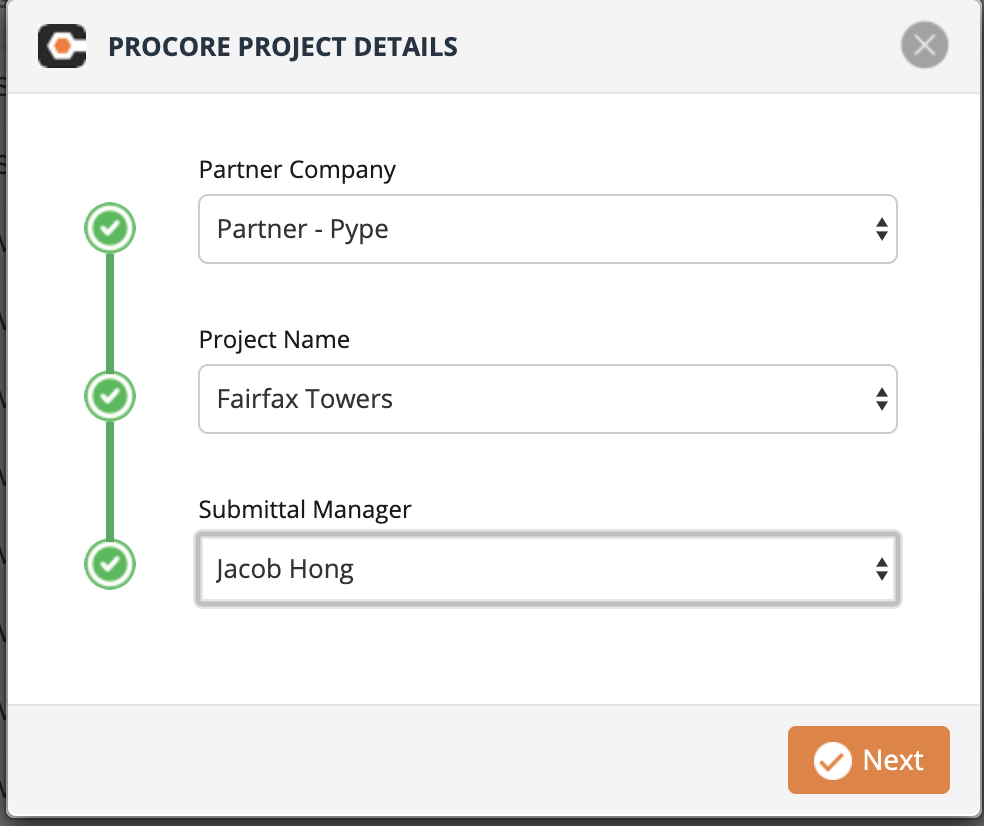Click the arrows on Jacob Hong selector
984x826 pixels.
click(x=881, y=570)
